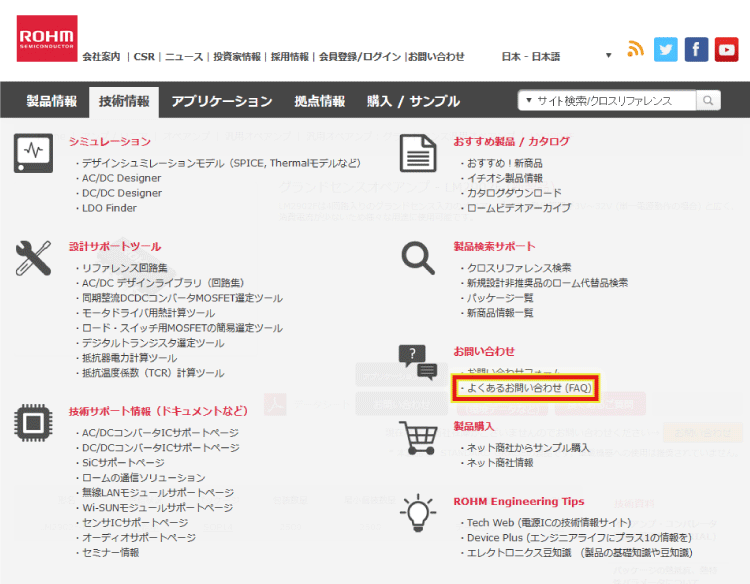
Task: Open the 購入 / サンプル menu tab
Action: (x=413, y=101)
